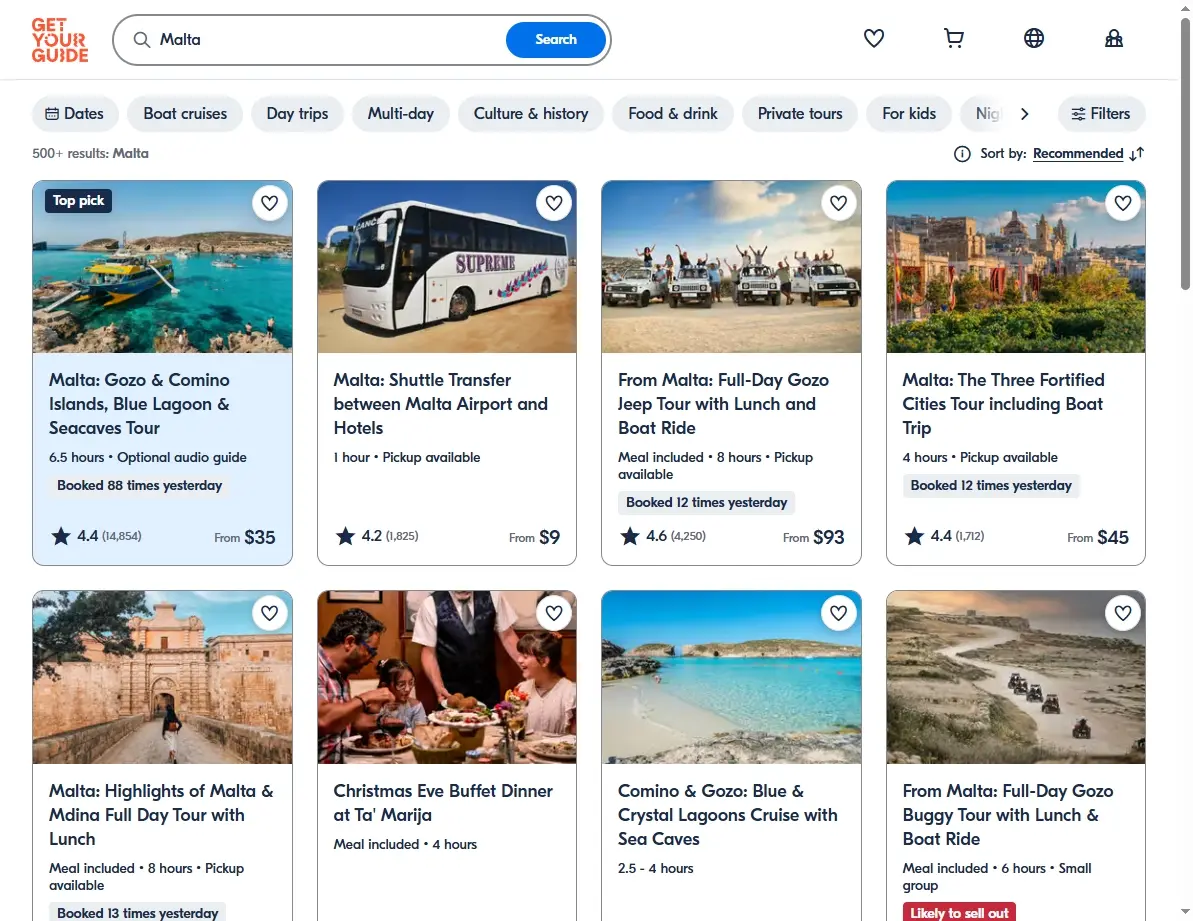Image resolution: width=1193 pixels, height=921 pixels.
Task: Select the For kids chip
Action: (908, 114)
